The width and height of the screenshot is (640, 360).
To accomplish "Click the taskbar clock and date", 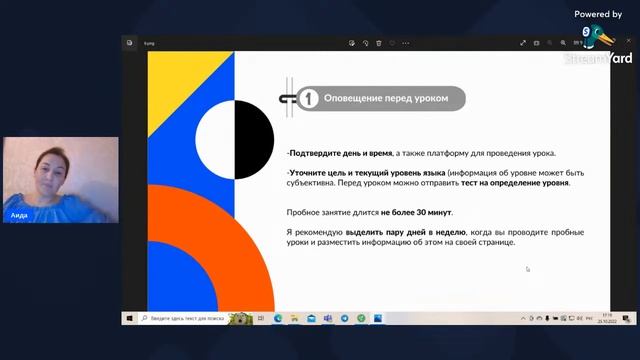I will (x=607, y=318).
